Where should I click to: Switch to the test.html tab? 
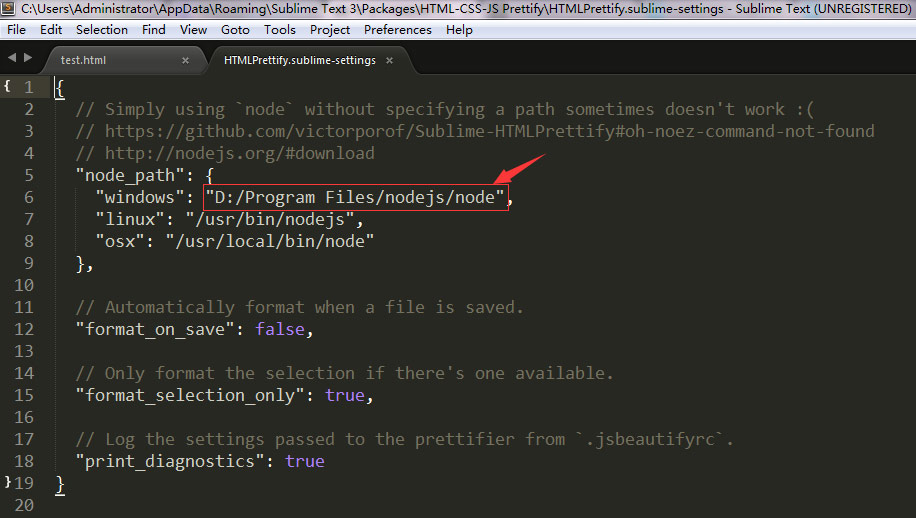click(84, 60)
